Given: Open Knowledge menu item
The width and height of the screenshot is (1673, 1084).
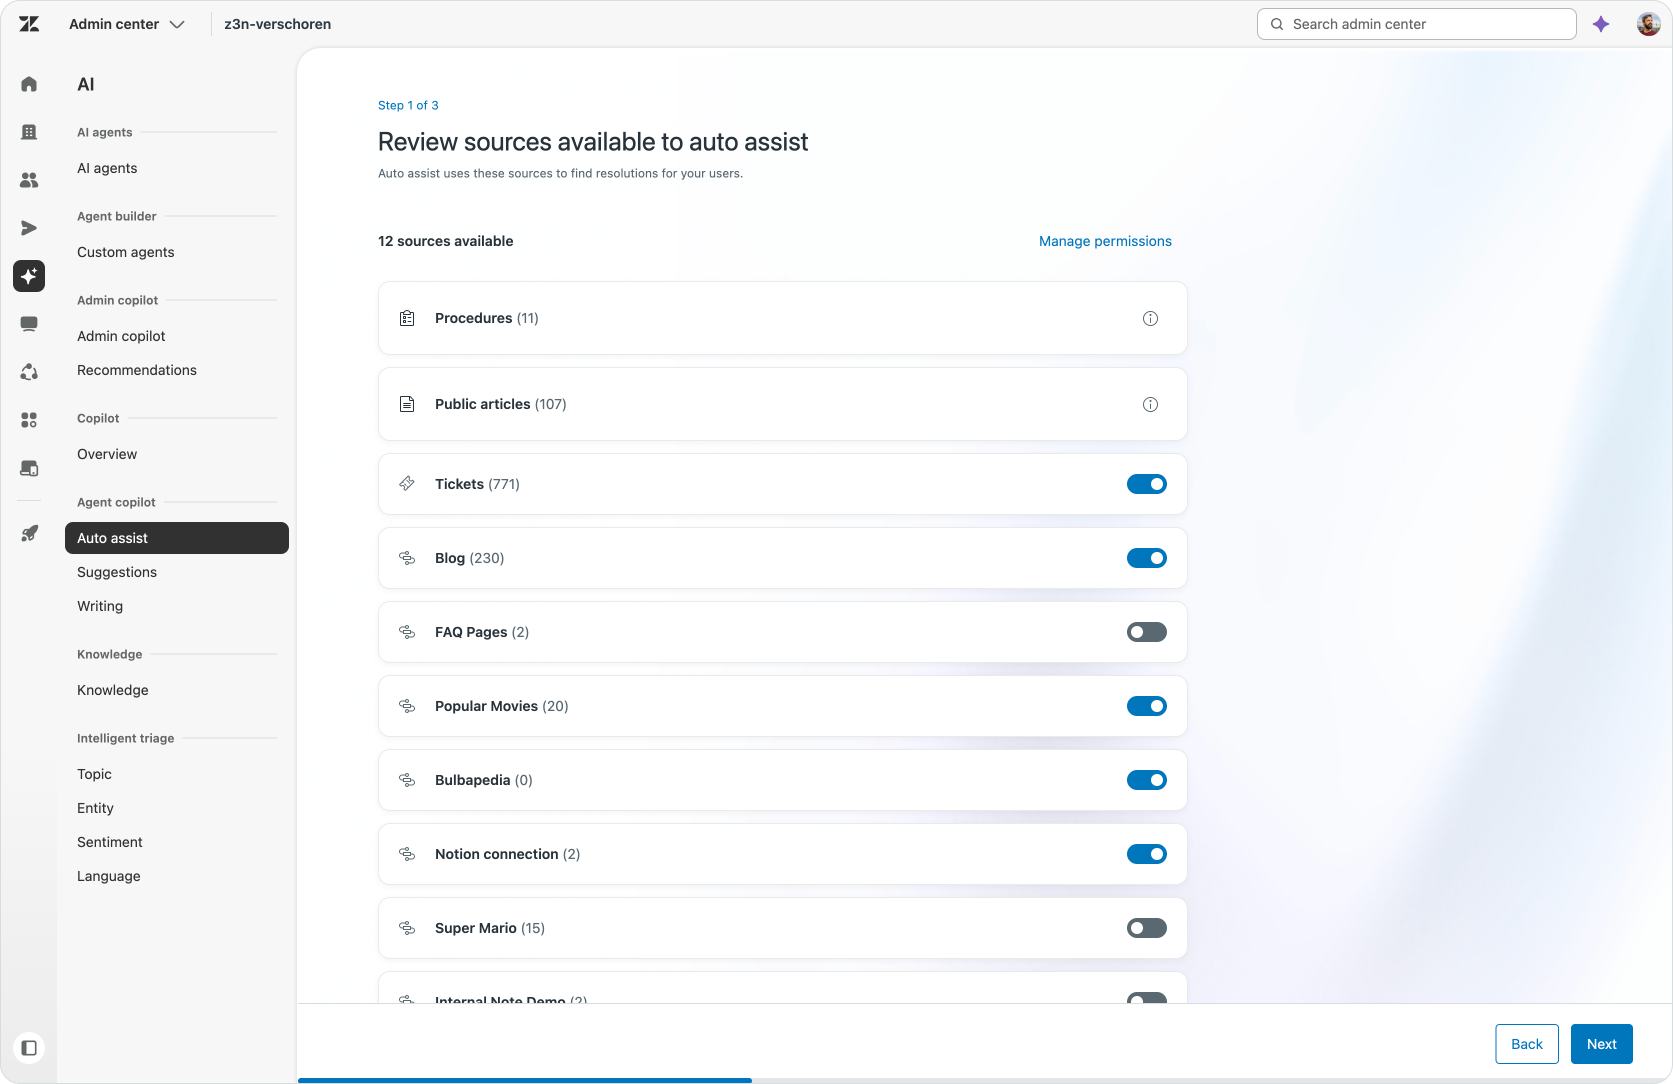Looking at the screenshot, I should coord(113,690).
